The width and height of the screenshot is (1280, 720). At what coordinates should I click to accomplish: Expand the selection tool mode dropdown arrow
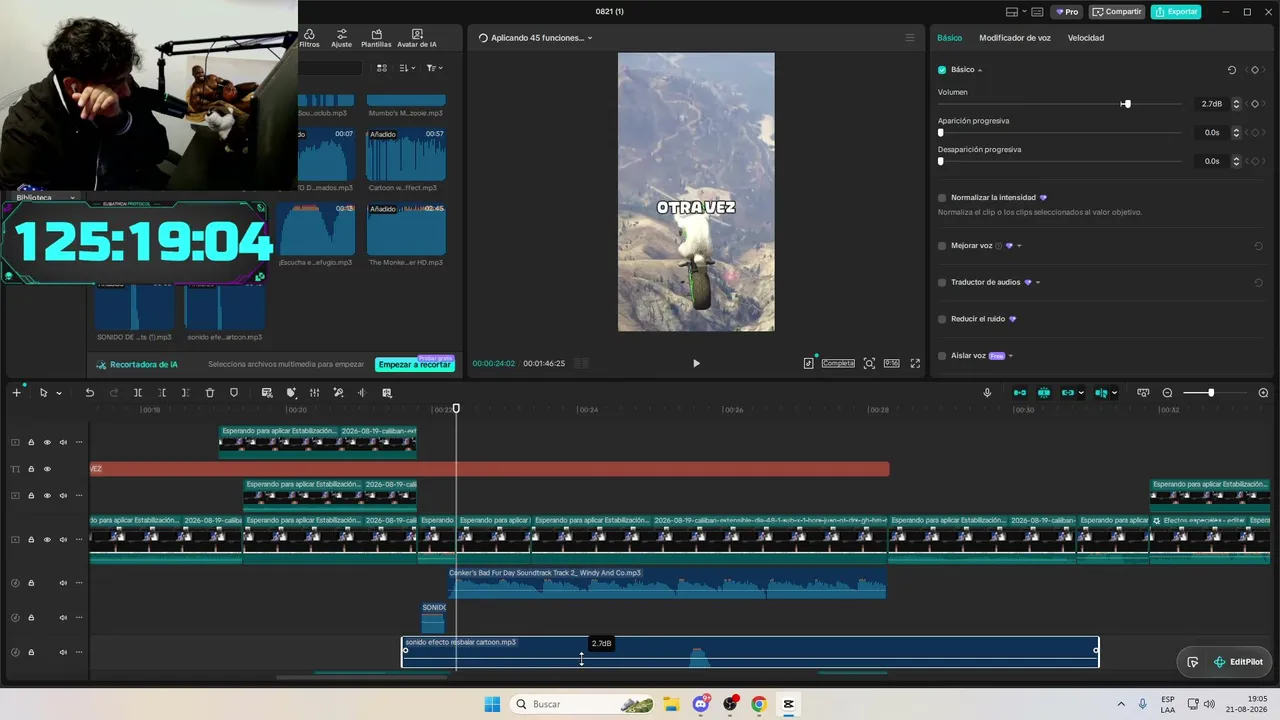(x=58, y=394)
